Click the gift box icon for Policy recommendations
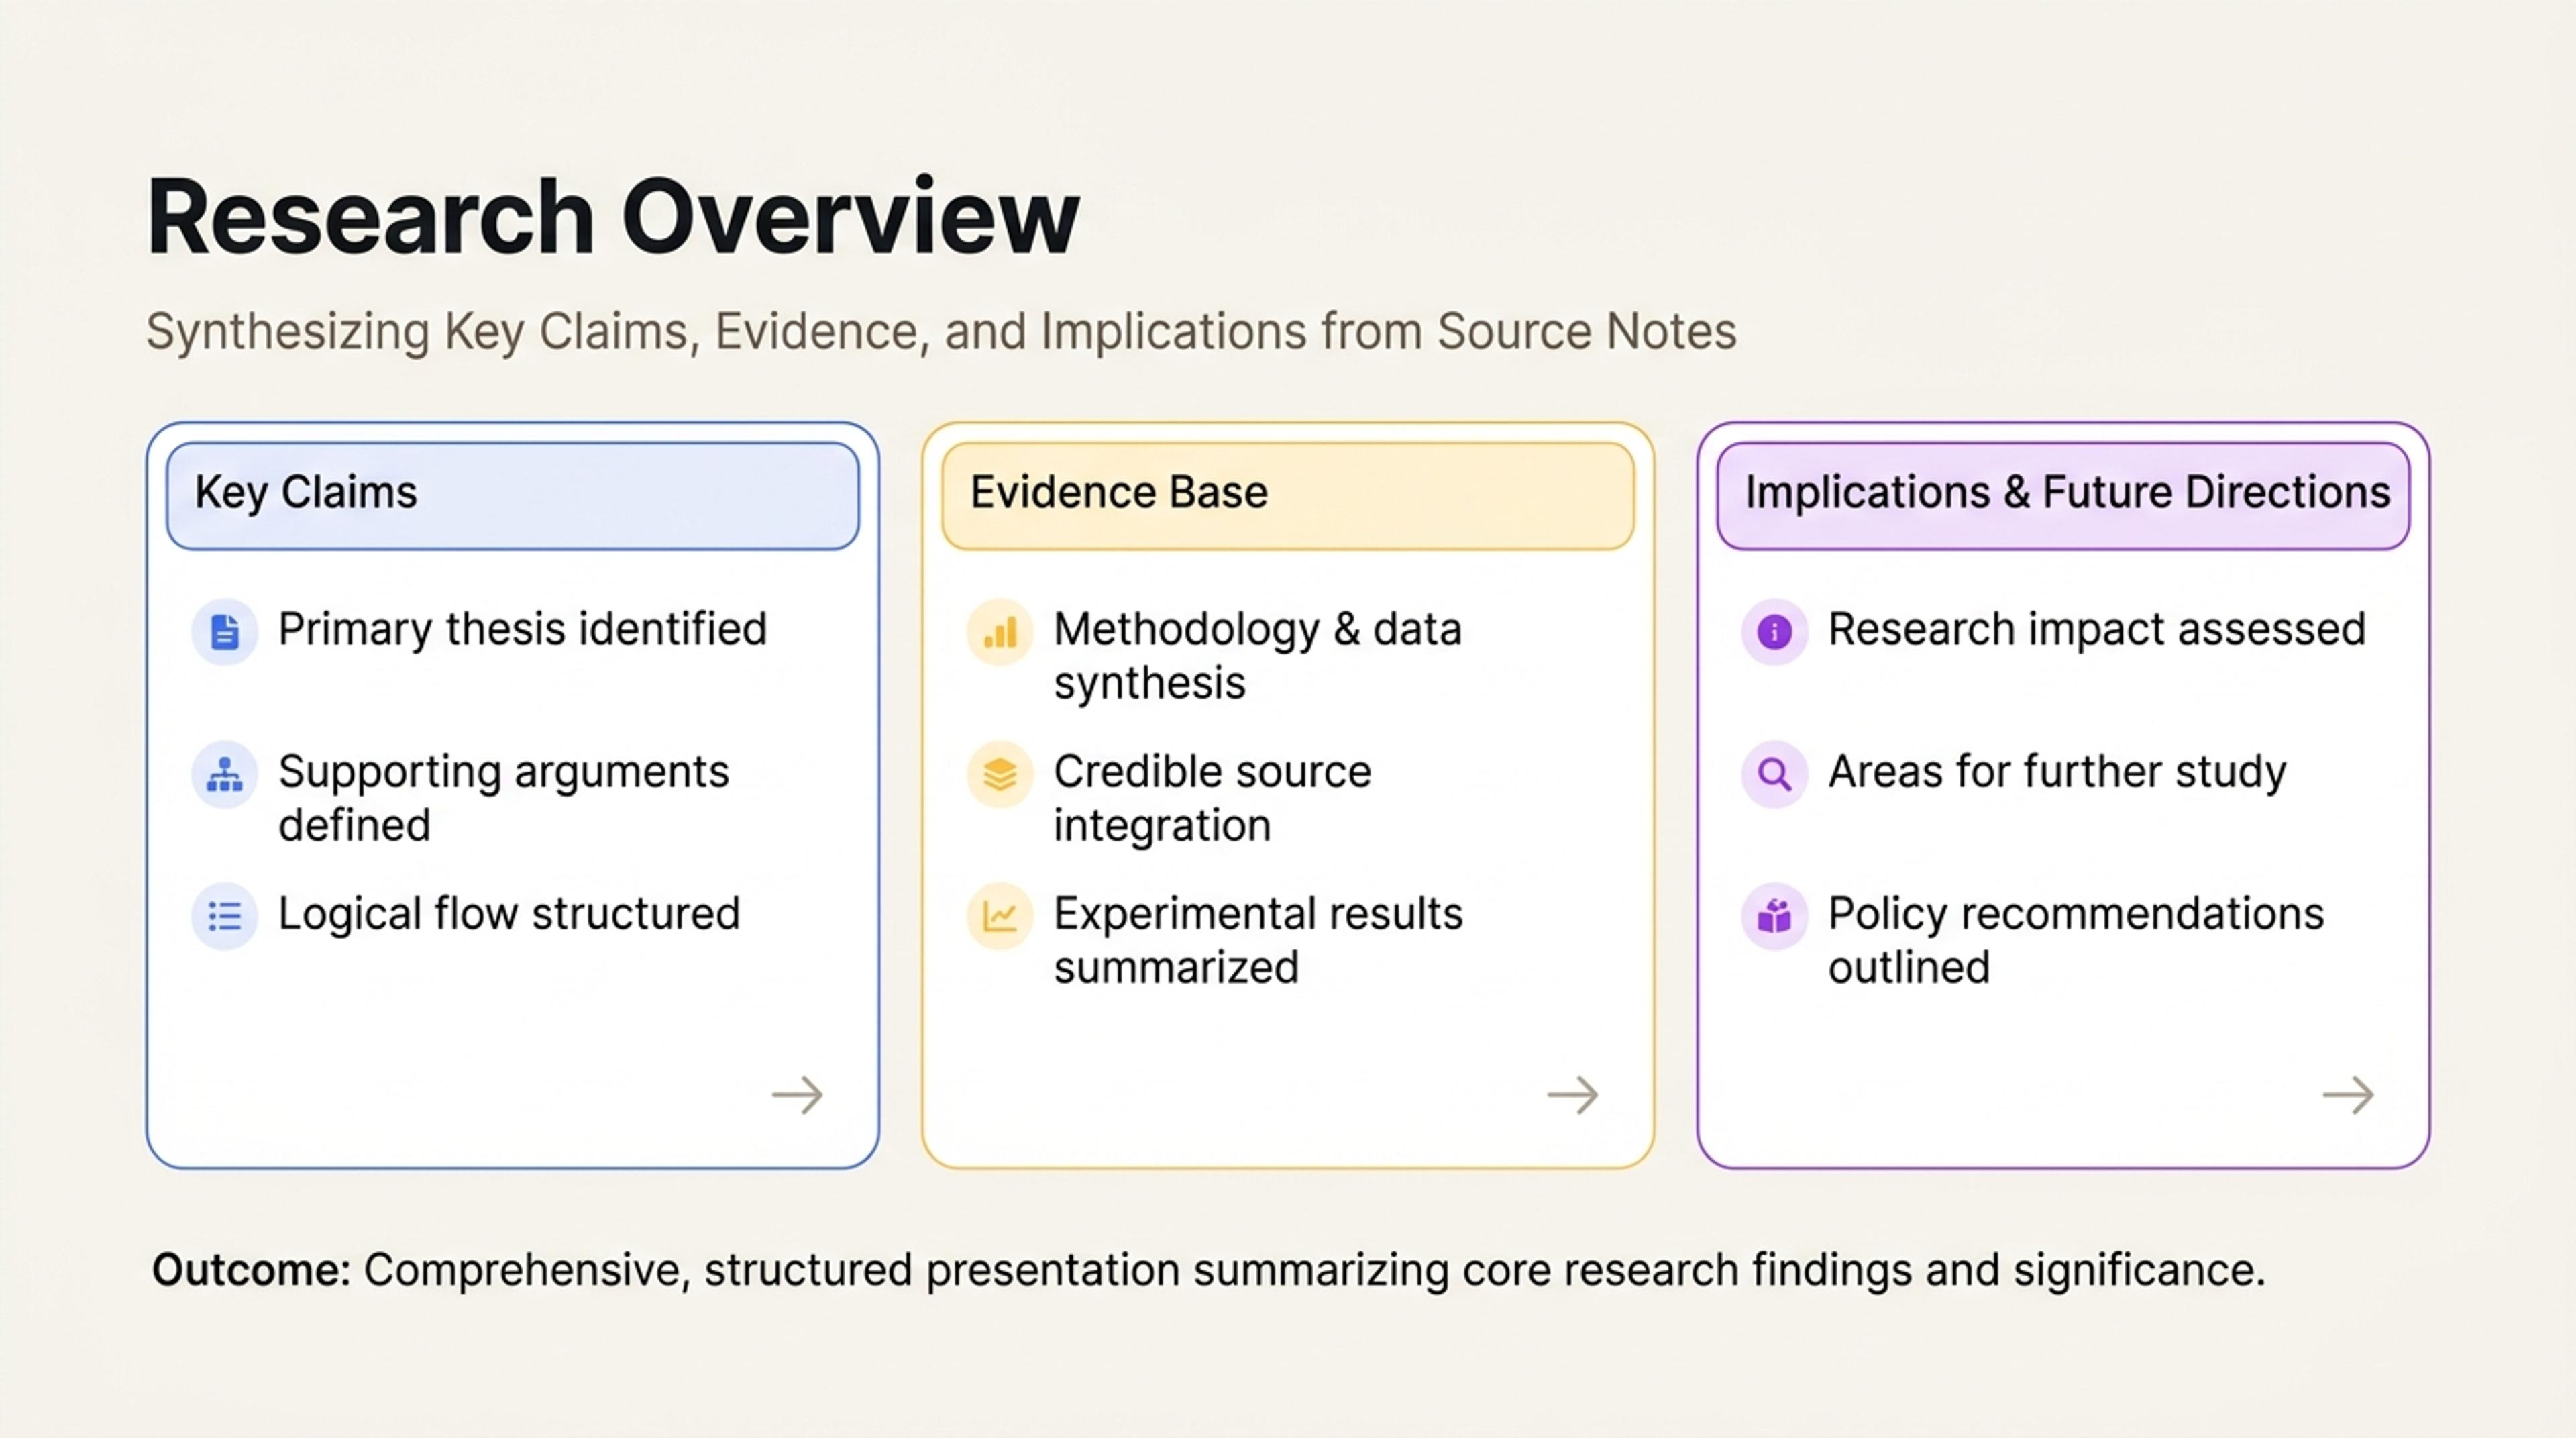 pyautogui.click(x=1775, y=916)
